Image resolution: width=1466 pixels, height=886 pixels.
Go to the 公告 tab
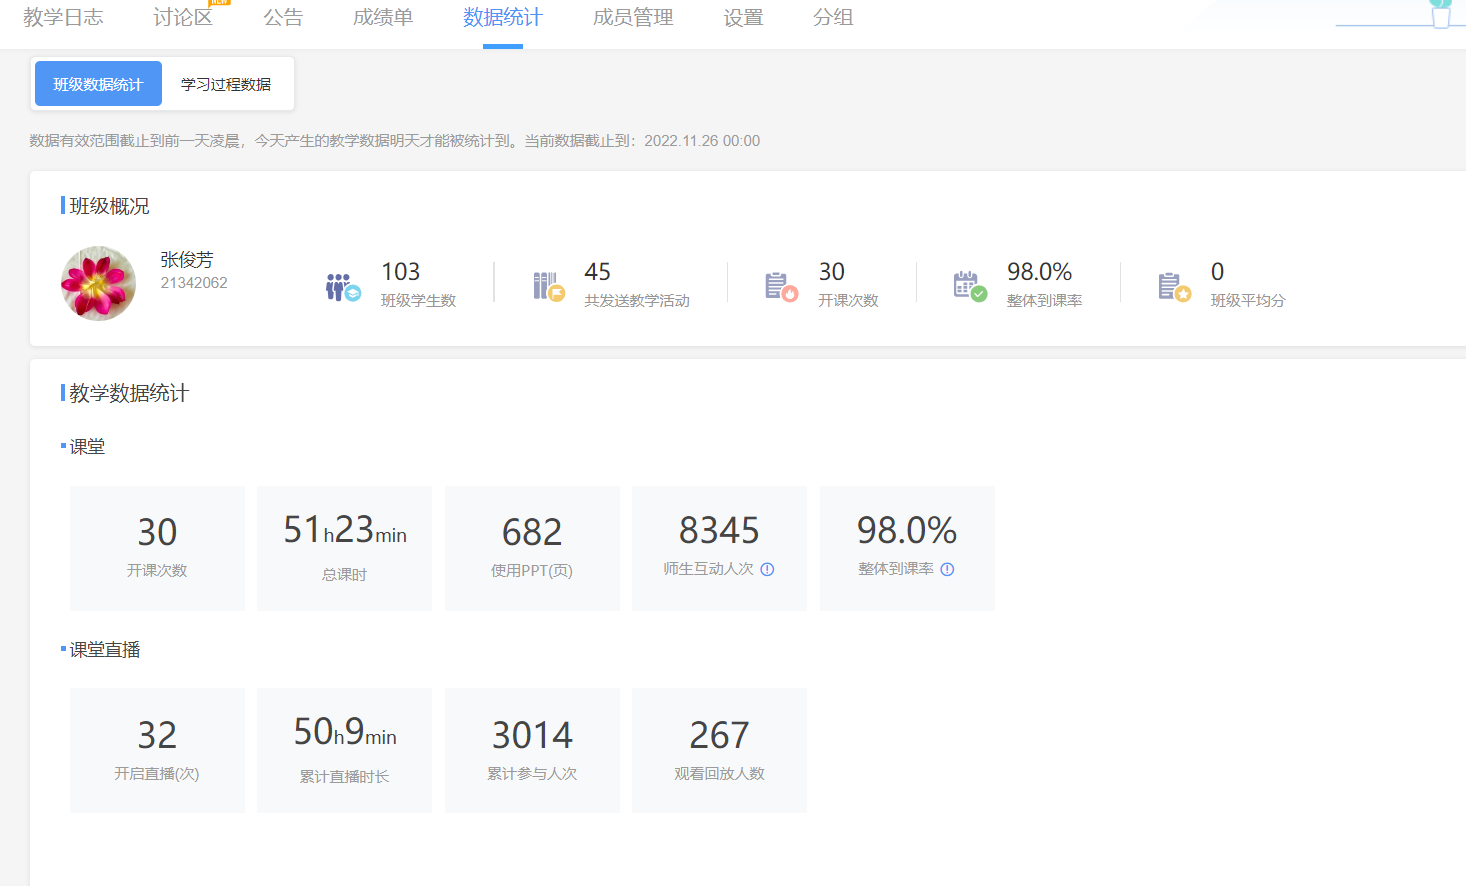click(x=283, y=17)
